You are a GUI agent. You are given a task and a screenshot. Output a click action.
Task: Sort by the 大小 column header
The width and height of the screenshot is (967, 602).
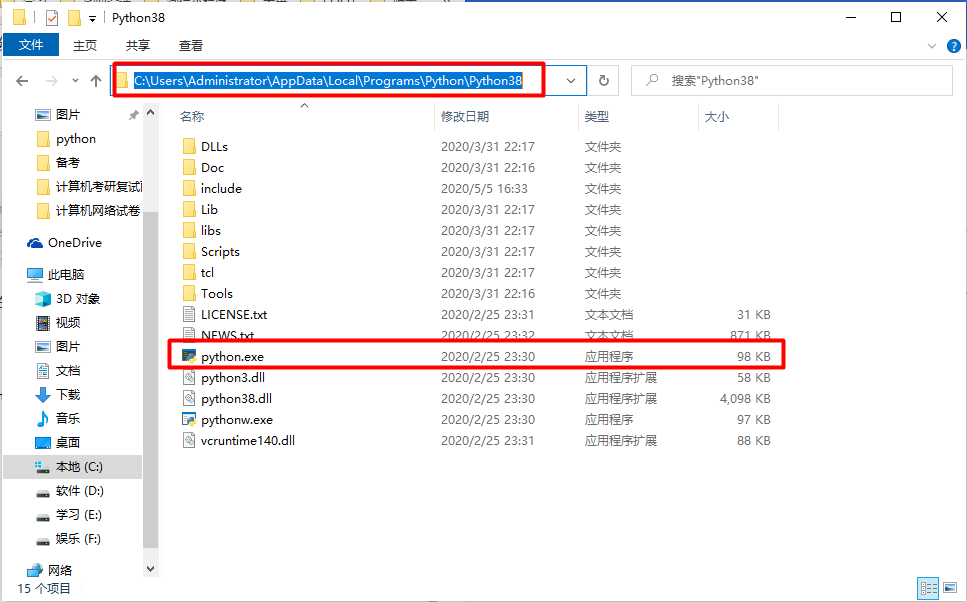pyautogui.click(x=717, y=117)
